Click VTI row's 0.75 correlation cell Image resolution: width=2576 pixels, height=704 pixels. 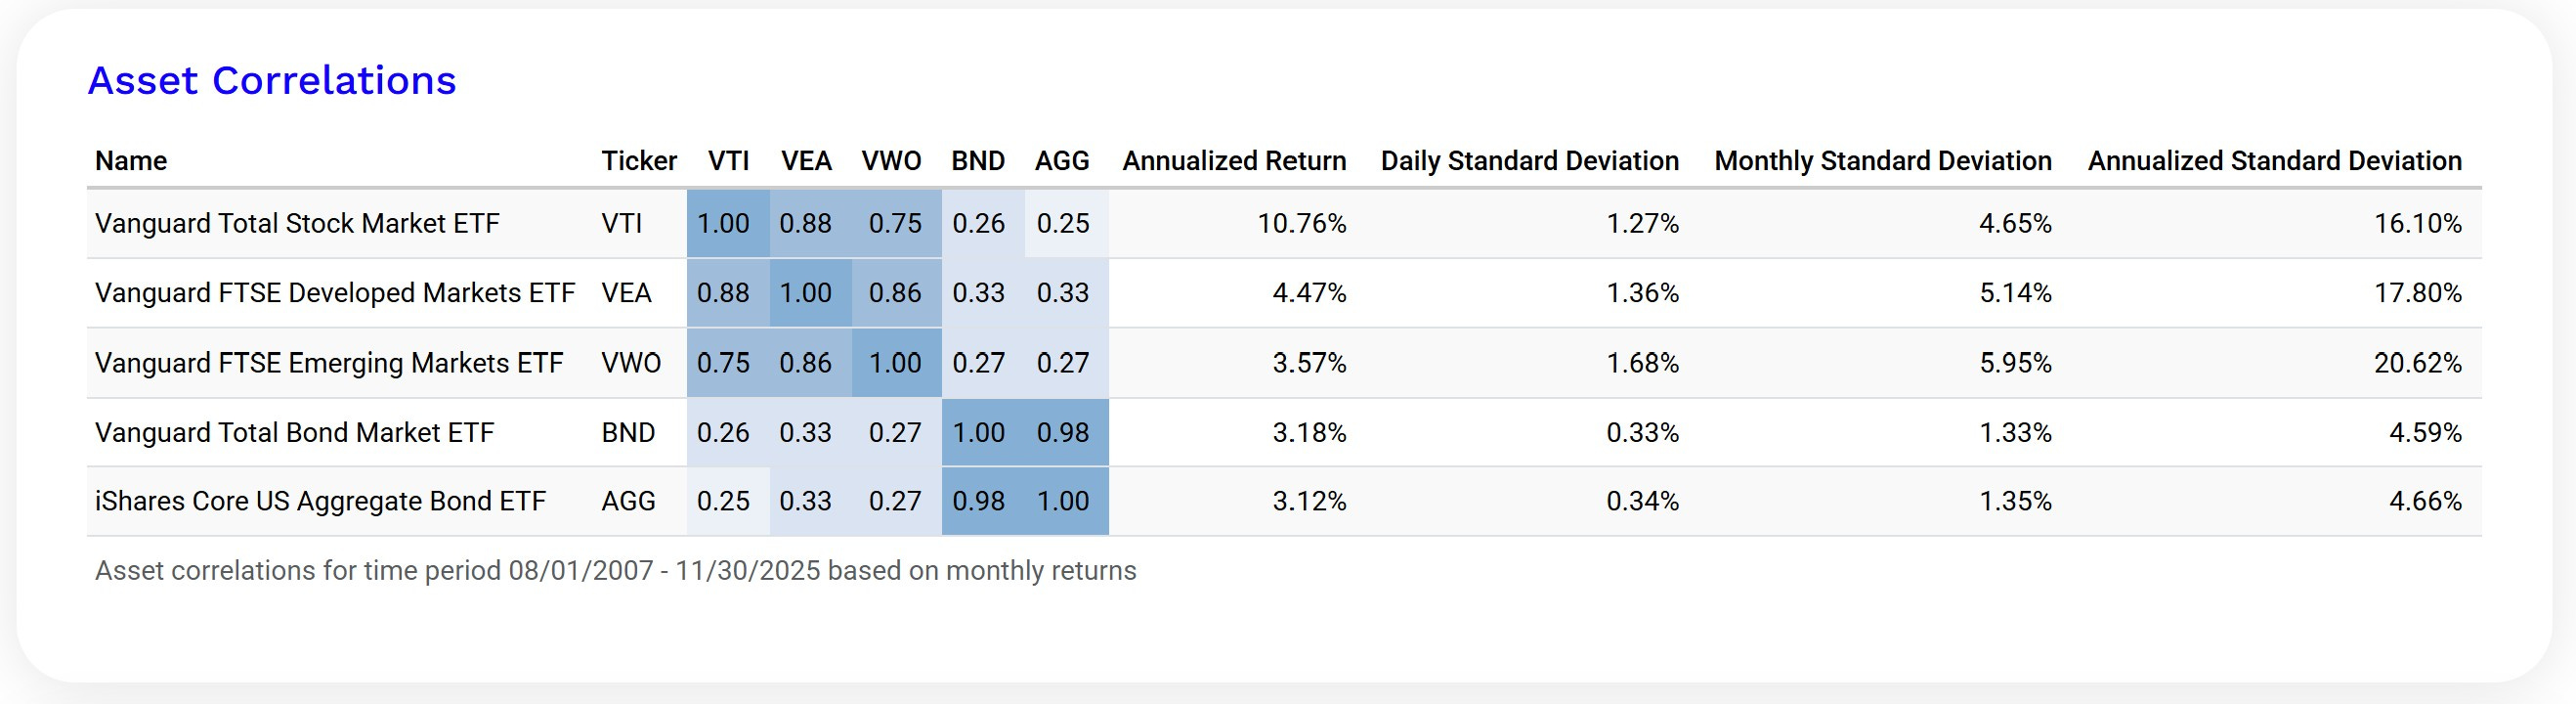(x=894, y=223)
